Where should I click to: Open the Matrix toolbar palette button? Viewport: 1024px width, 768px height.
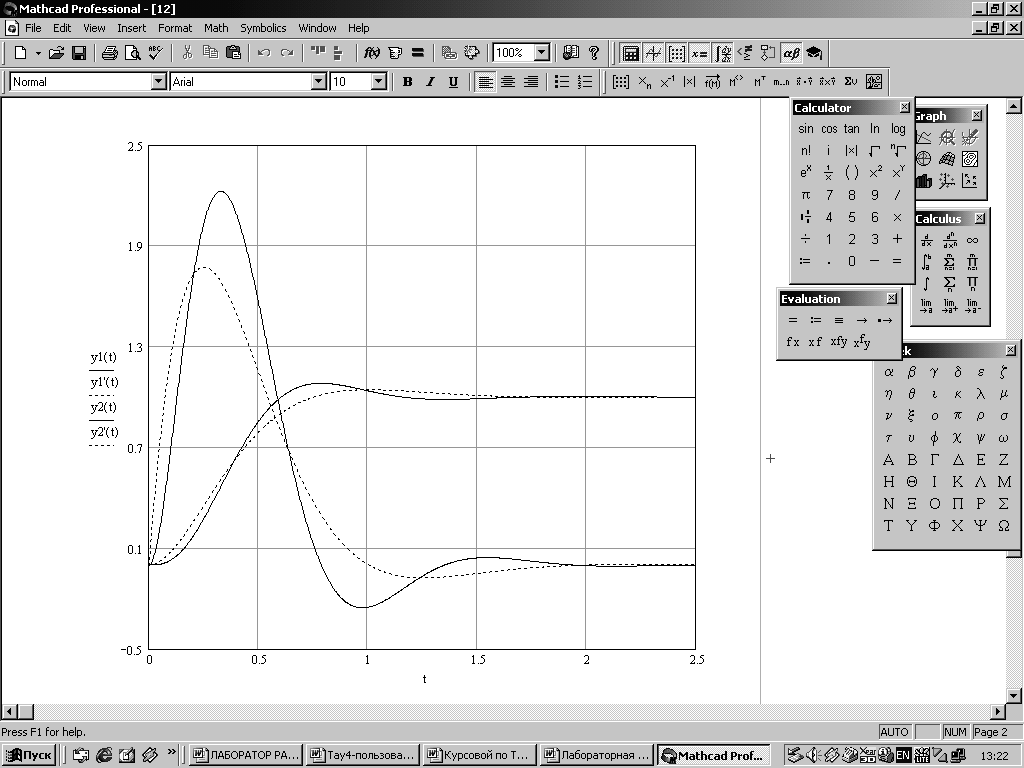click(677, 54)
